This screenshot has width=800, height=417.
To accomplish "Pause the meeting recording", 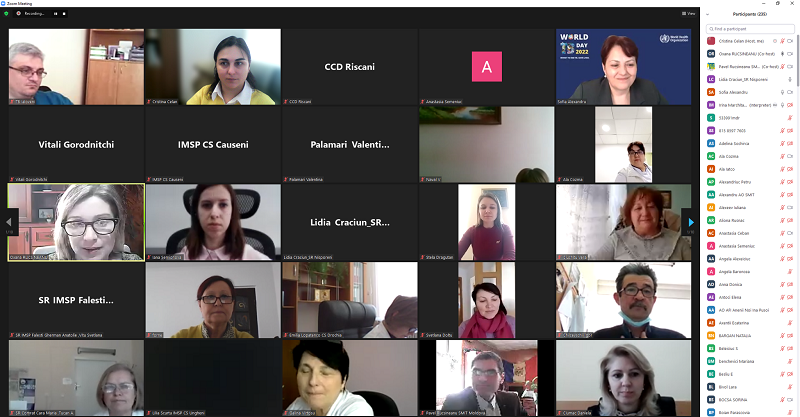I will [56, 13].
